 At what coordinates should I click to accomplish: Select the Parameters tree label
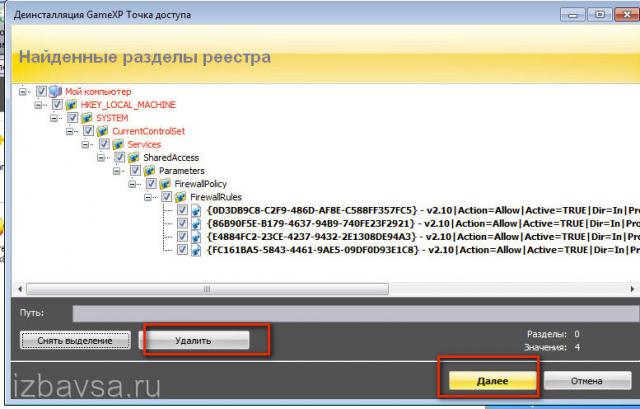point(182,171)
